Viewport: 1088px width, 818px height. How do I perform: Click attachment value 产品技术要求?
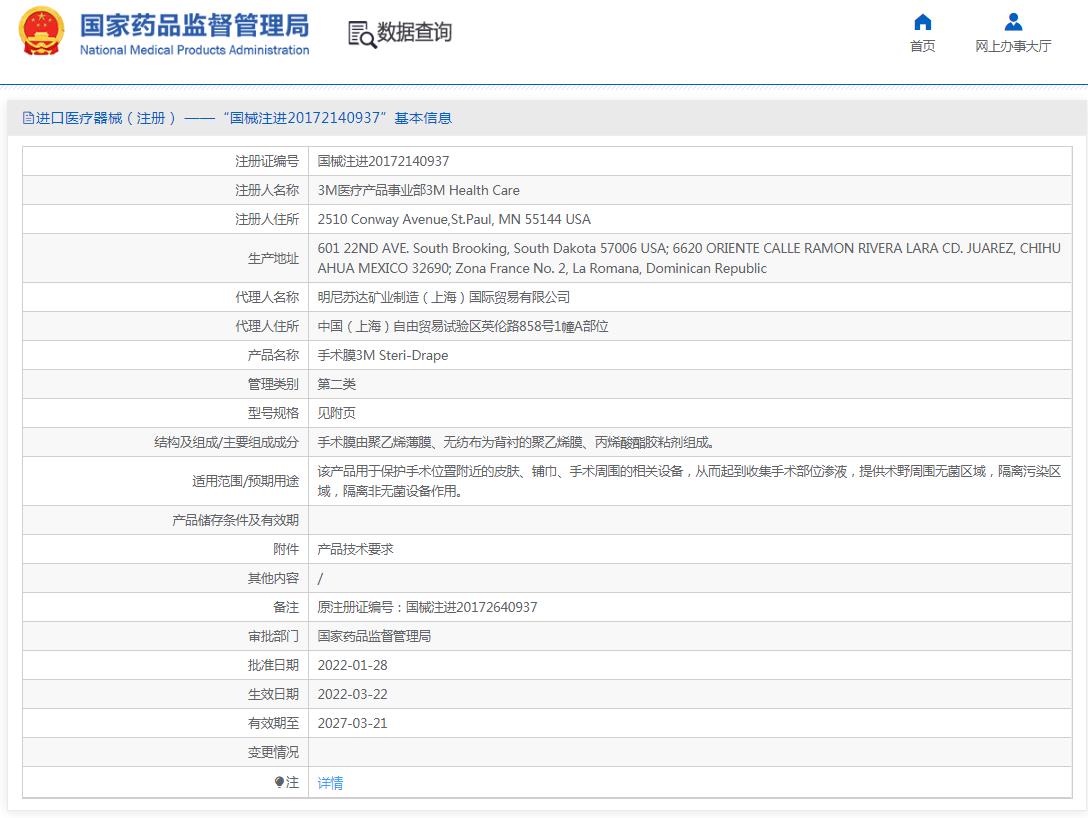click(355, 549)
